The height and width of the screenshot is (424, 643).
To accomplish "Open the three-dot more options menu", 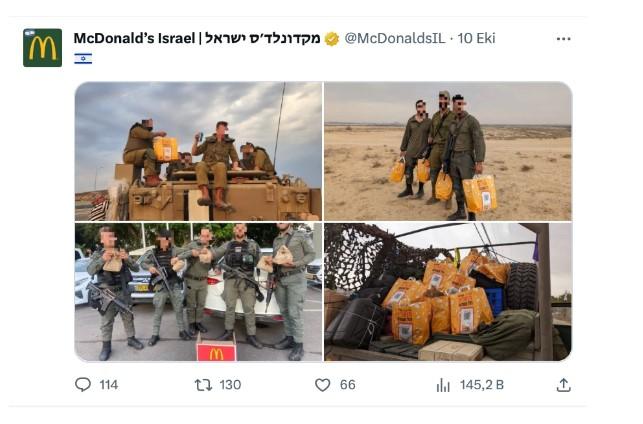I will tap(563, 39).
